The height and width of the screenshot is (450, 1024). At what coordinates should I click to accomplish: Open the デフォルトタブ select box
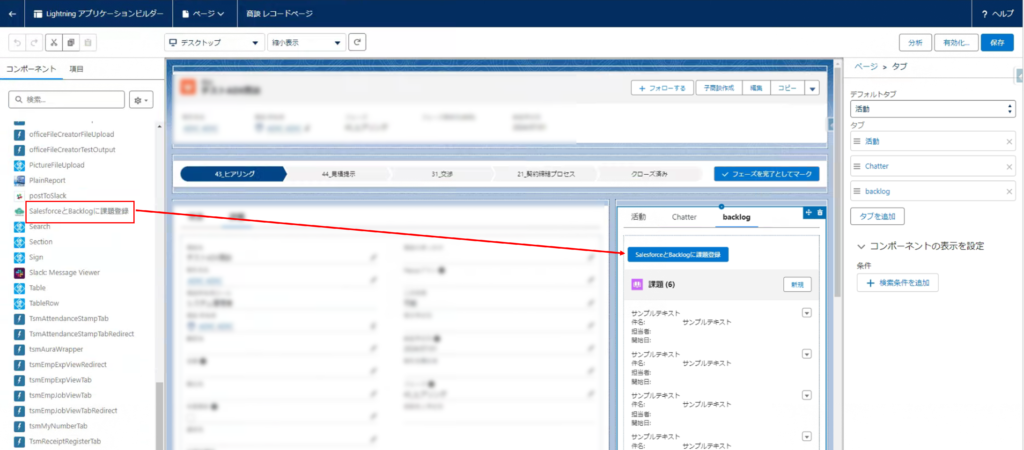[934, 109]
